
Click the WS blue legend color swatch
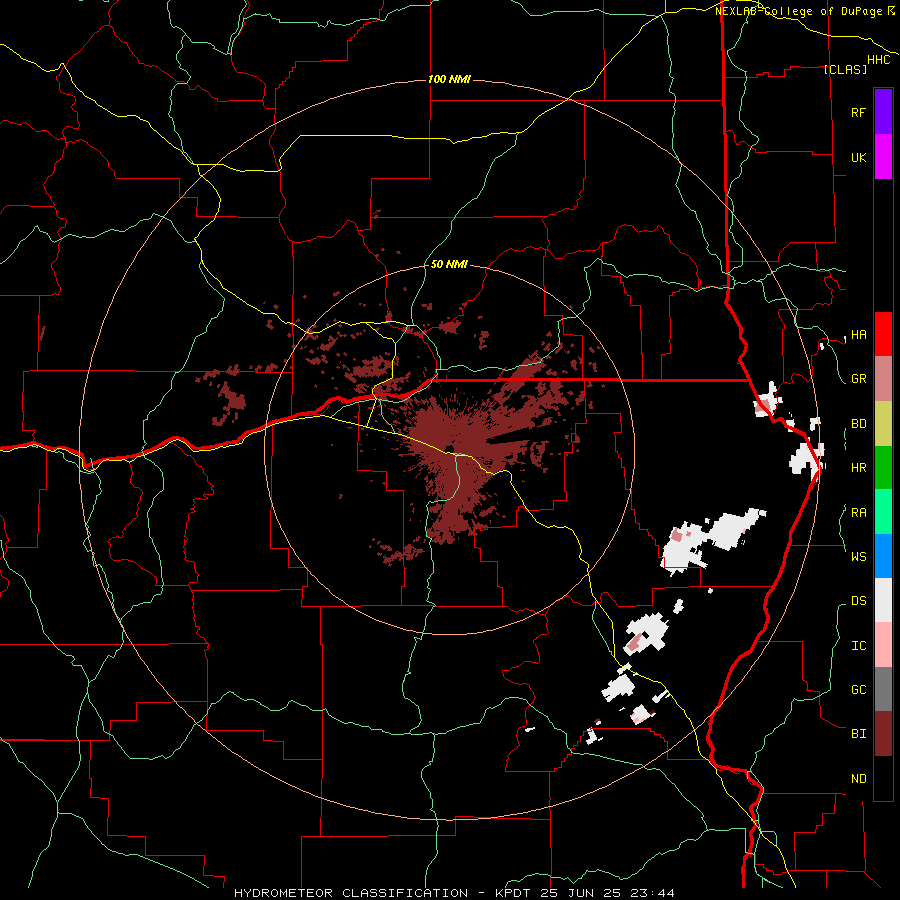pyautogui.click(x=883, y=556)
